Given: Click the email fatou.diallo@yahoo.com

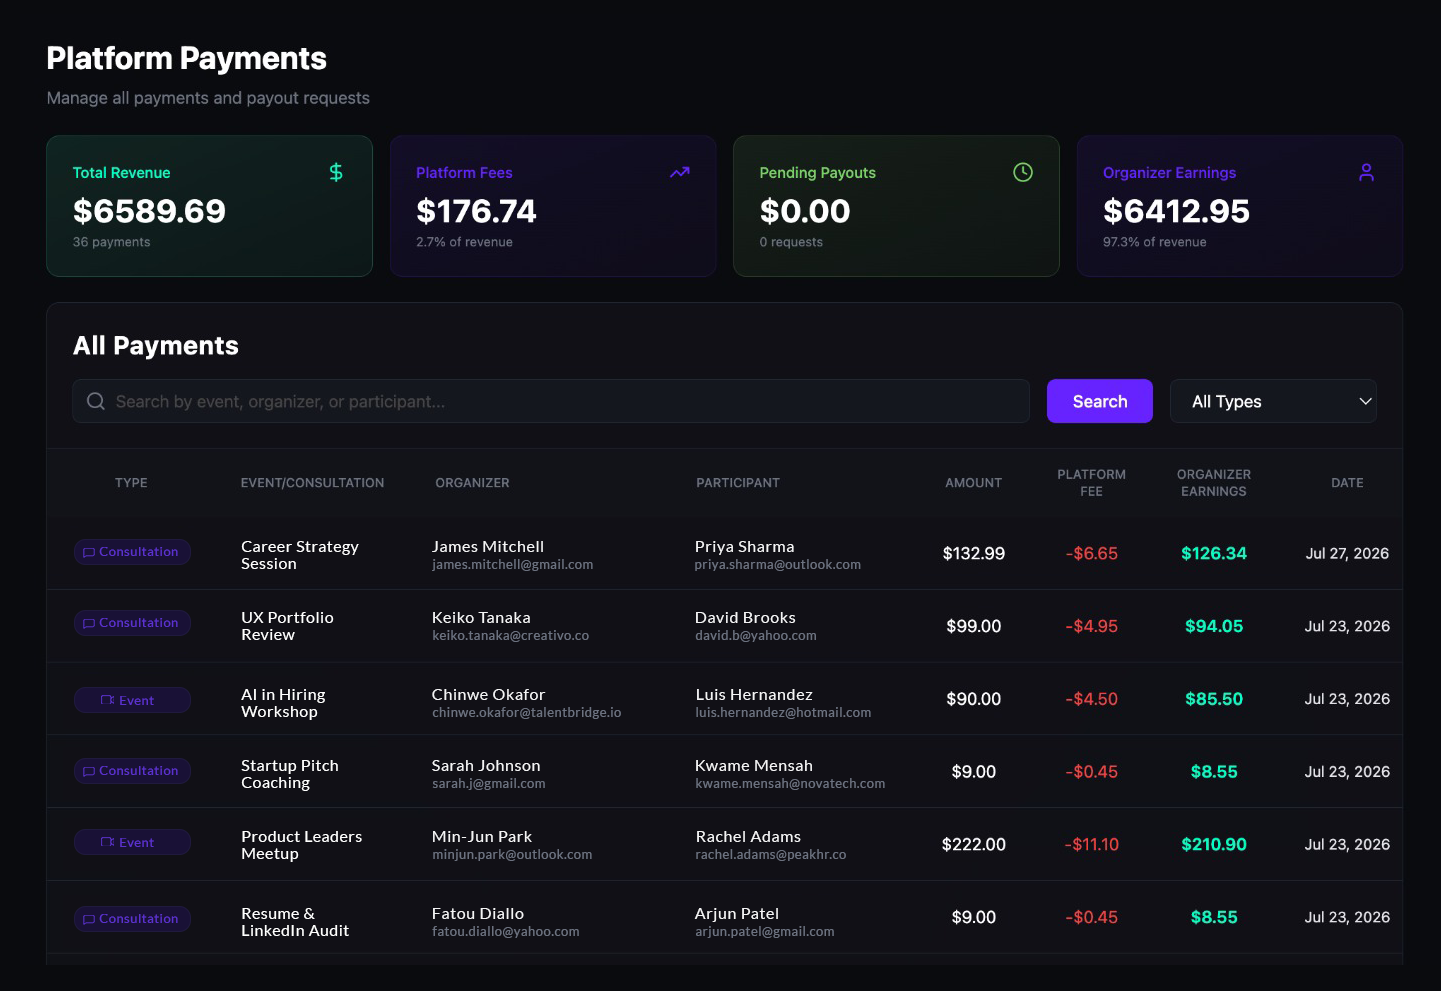Looking at the screenshot, I should [506, 932].
